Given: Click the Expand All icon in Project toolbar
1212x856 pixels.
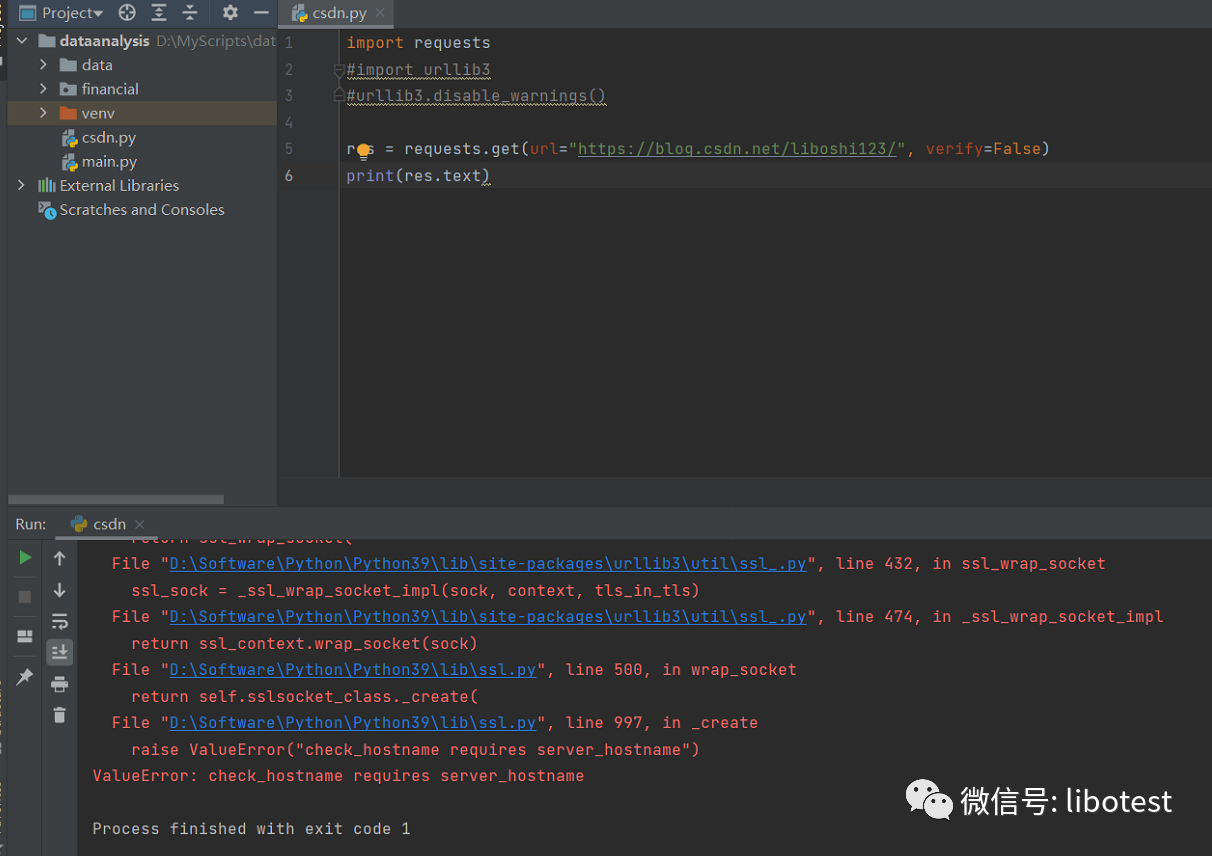Looking at the screenshot, I should 159,13.
